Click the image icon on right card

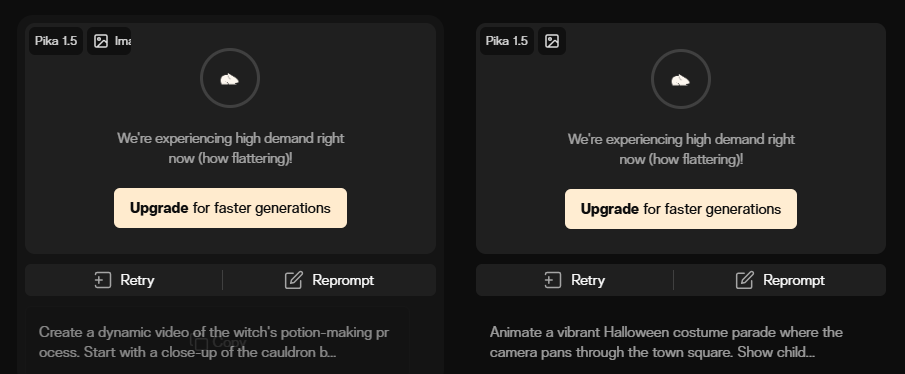[552, 41]
